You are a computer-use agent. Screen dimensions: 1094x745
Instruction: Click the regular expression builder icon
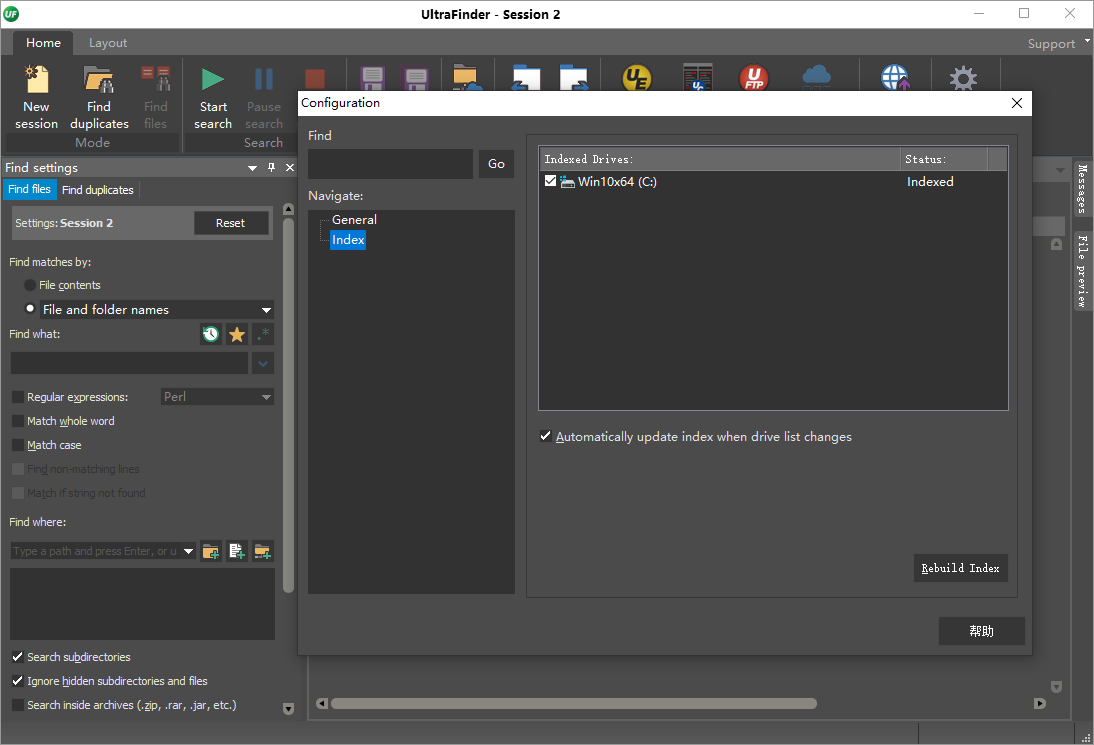(x=263, y=334)
